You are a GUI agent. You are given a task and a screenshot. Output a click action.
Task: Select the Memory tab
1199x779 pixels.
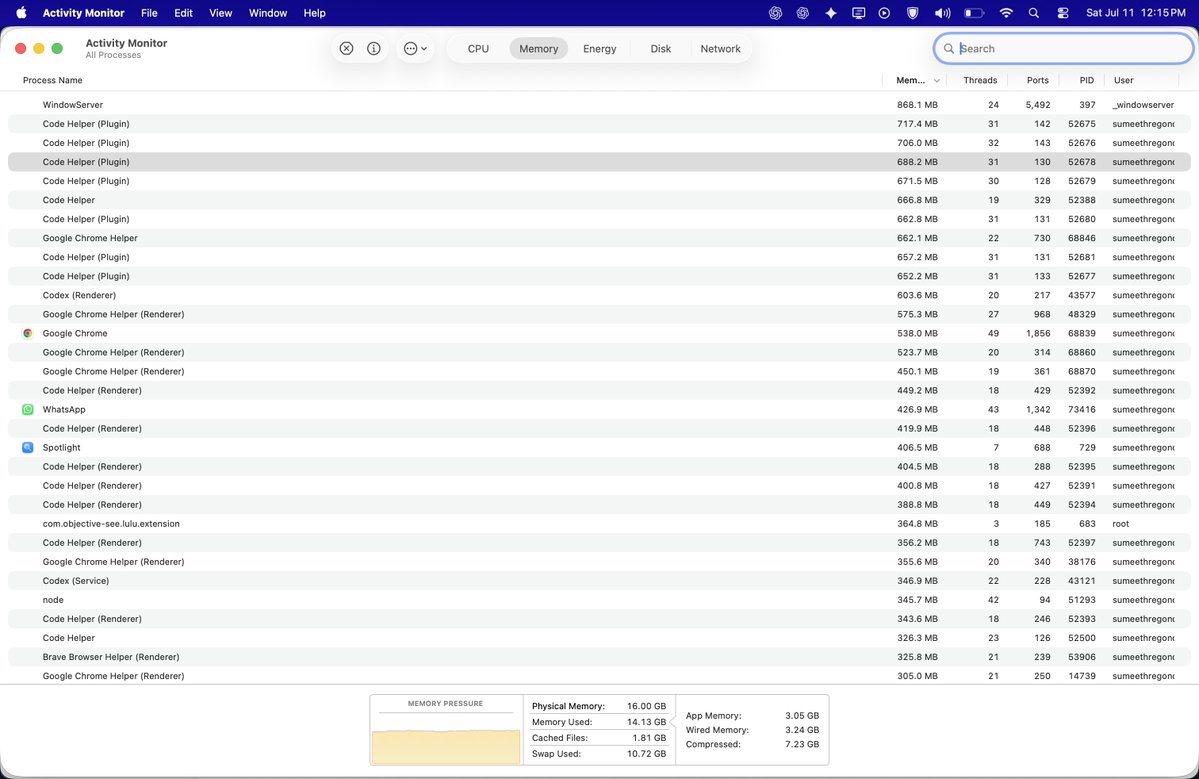point(538,48)
